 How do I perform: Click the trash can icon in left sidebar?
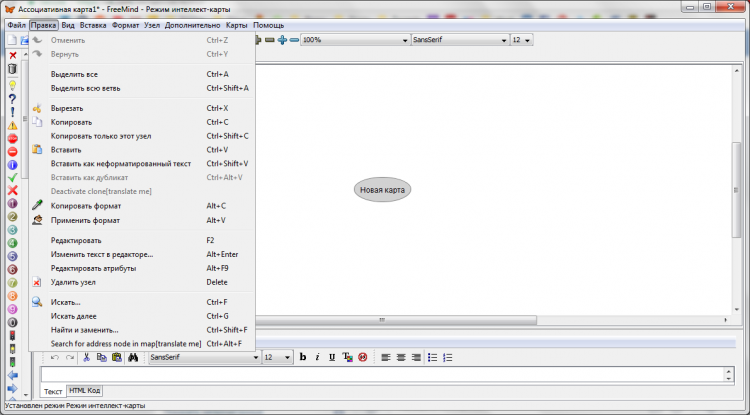tap(13, 69)
